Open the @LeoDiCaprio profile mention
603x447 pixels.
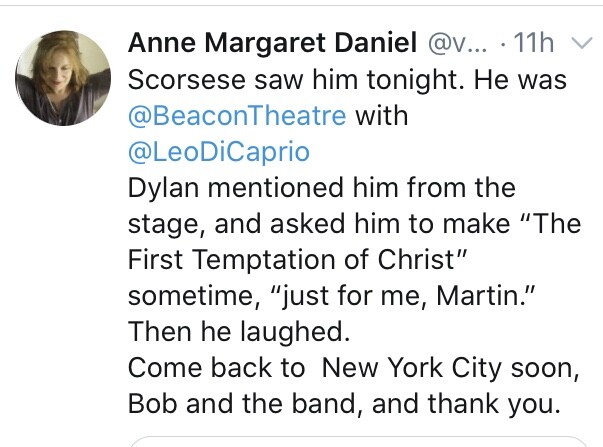point(219,152)
